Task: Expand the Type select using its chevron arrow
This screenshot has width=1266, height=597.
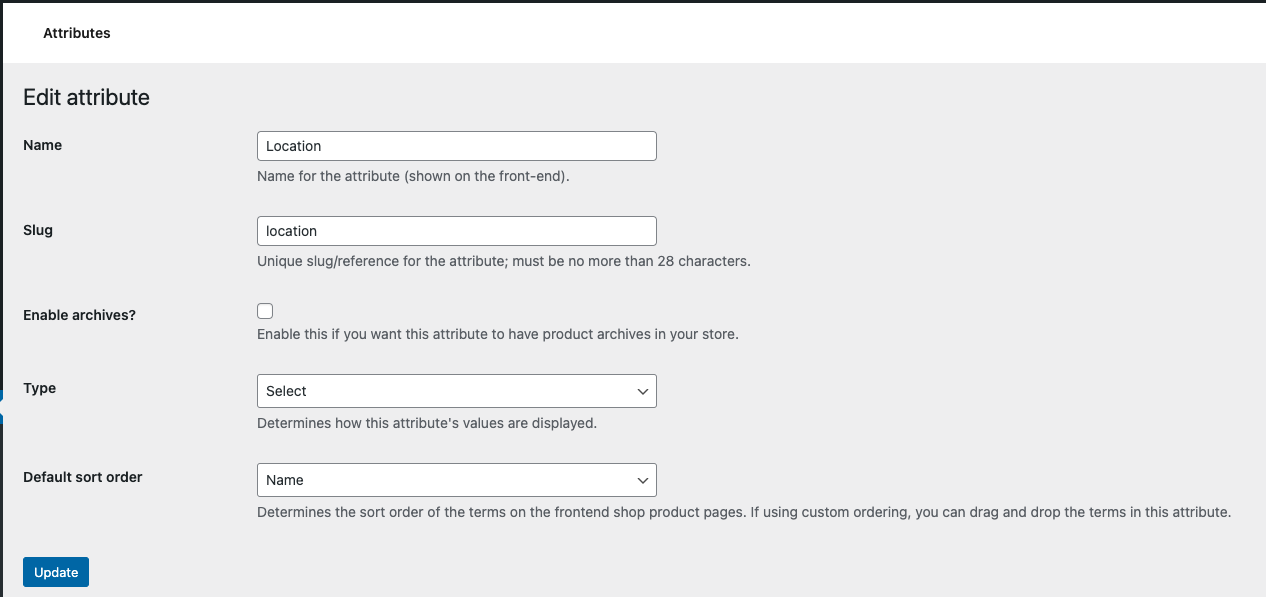Action: point(642,391)
